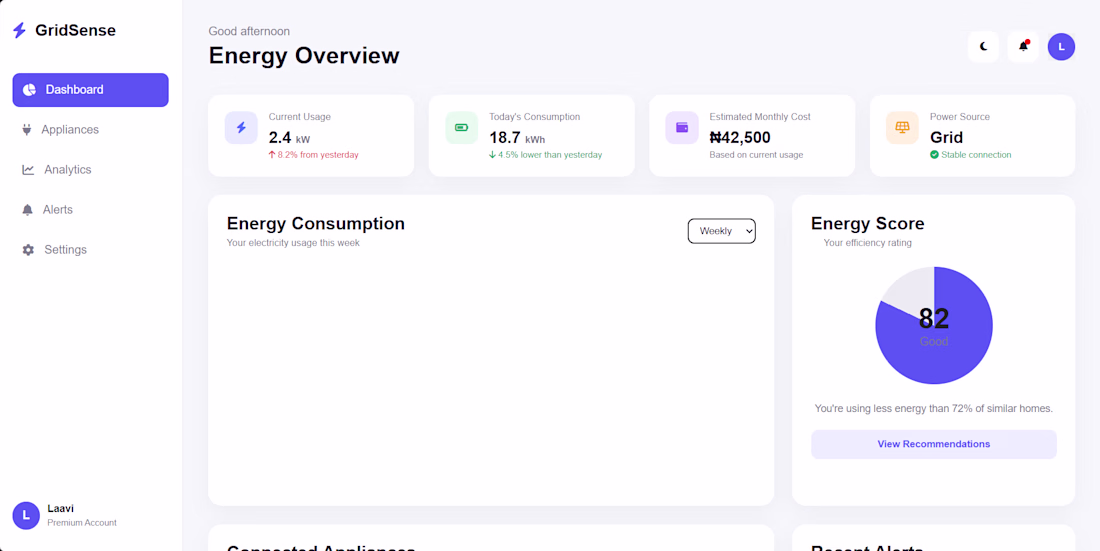The height and width of the screenshot is (551, 1100).
Task: Click the GridSense lightning bolt logo
Action: point(20,30)
